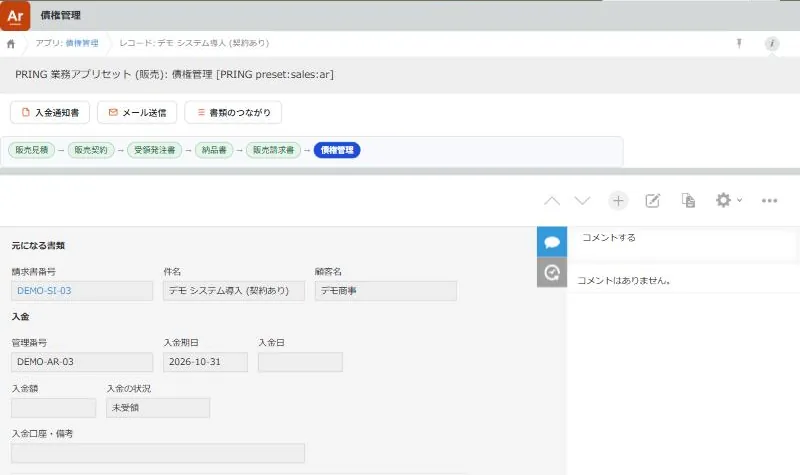
Task: Open the DEMO-SI-03 invoice link
Action: (44, 291)
